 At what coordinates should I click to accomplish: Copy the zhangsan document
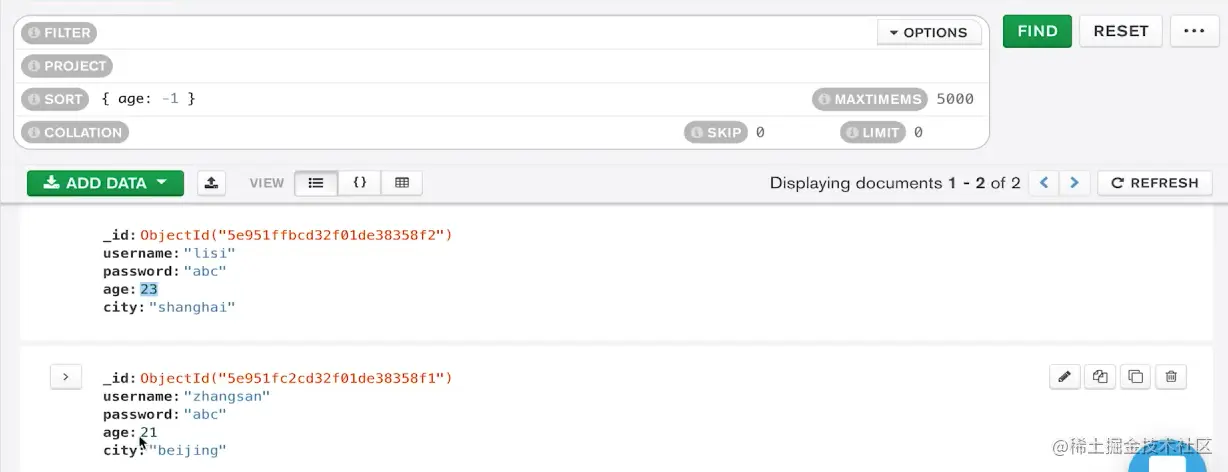pos(1100,376)
